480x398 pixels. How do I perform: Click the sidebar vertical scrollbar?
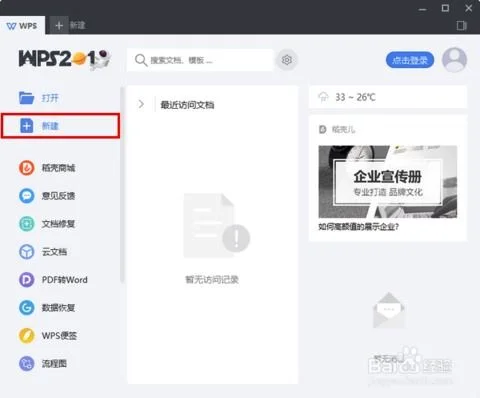pos(122,185)
